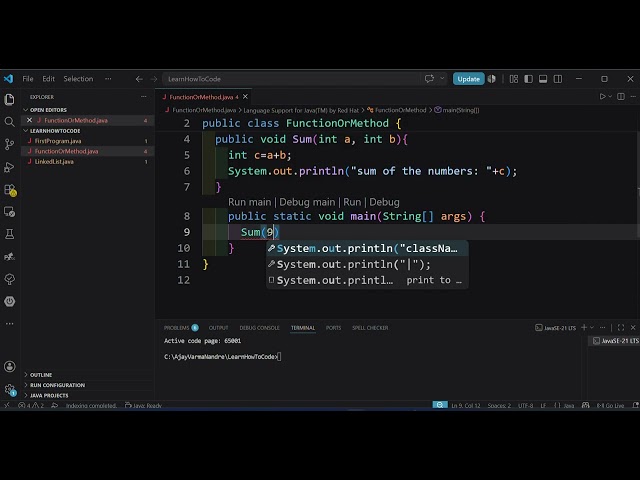Open the Testing beaker view
The width and height of the screenshot is (640, 480).
coord(9,234)
